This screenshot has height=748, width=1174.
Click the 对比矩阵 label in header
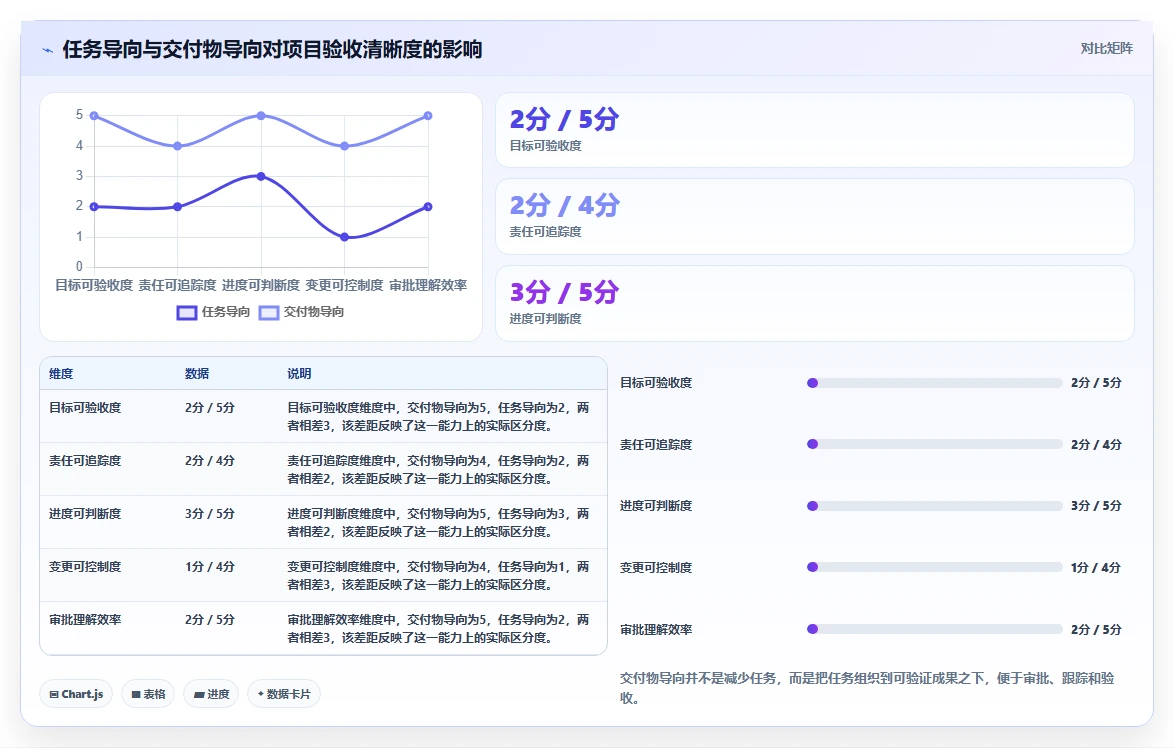pyautogui.click(x=1106, y=49)
